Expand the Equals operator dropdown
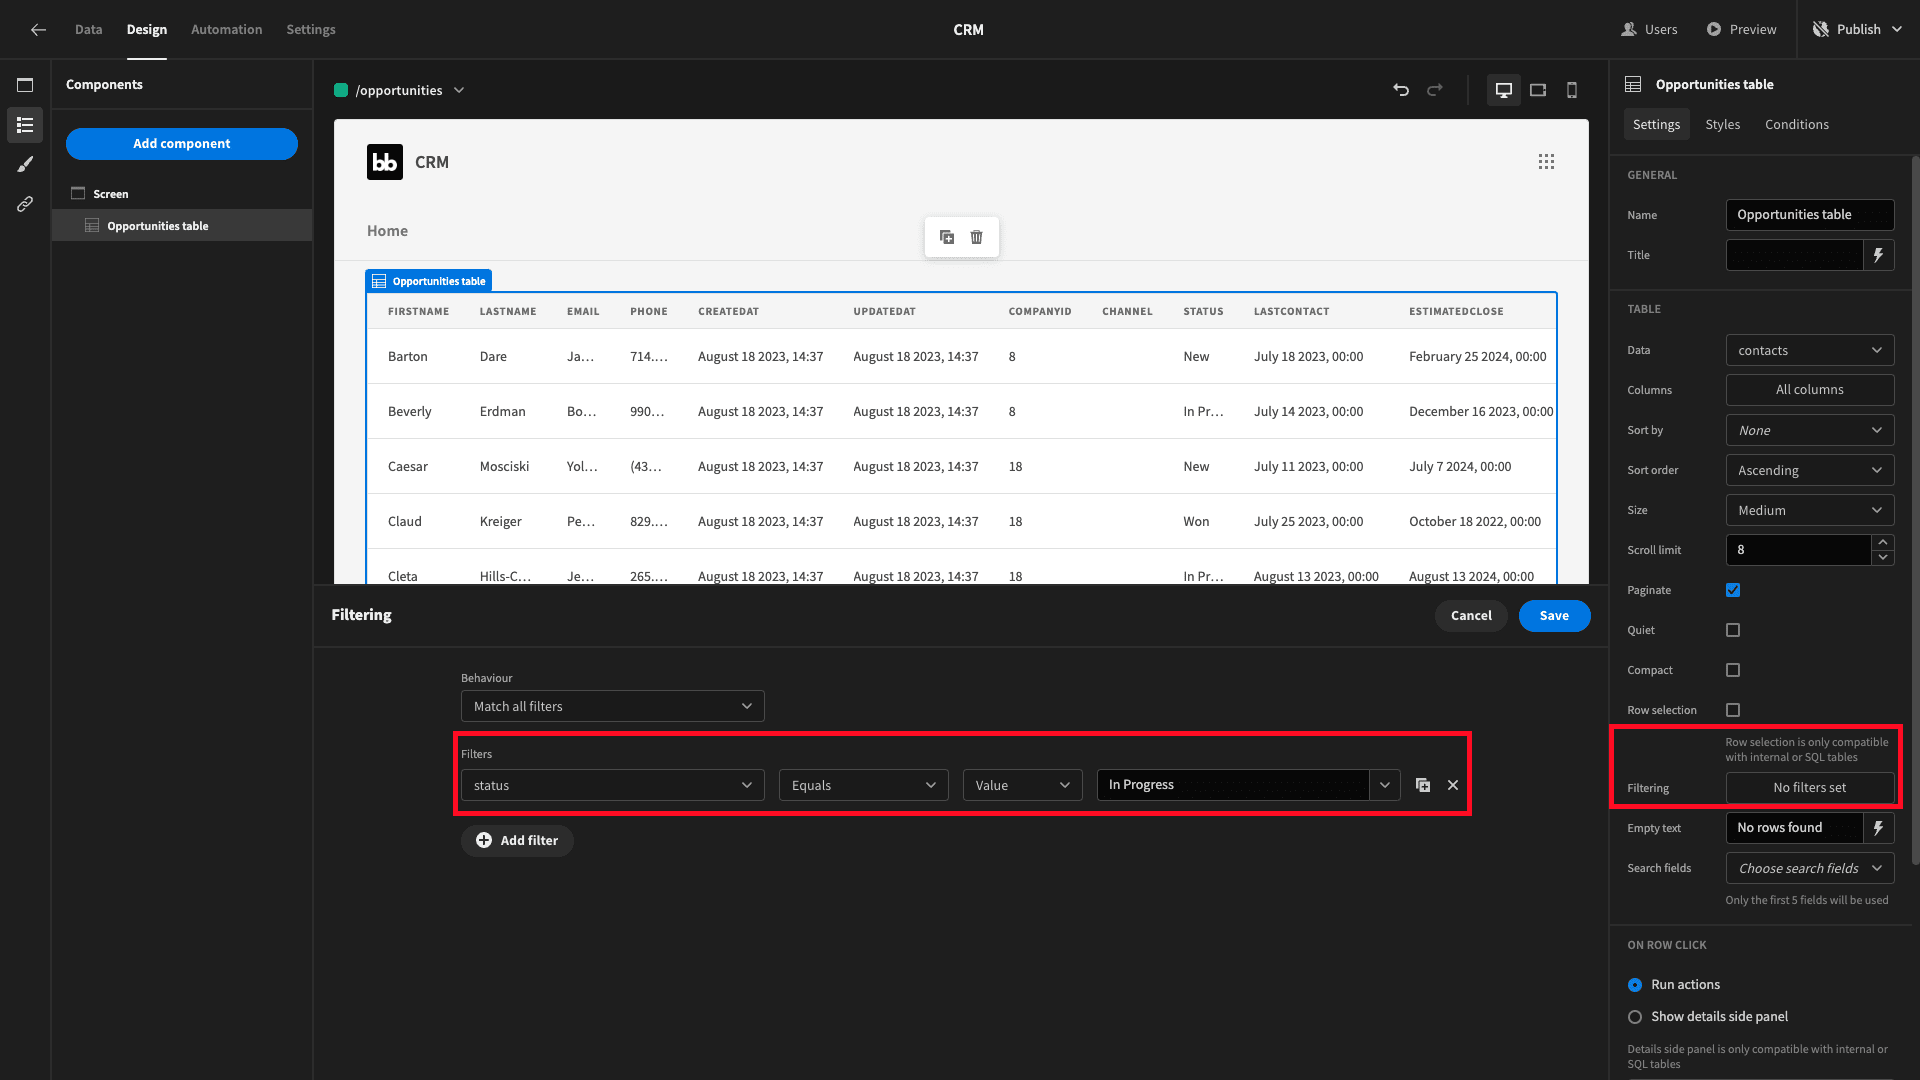1920x1080 pixels. point(864,785)
